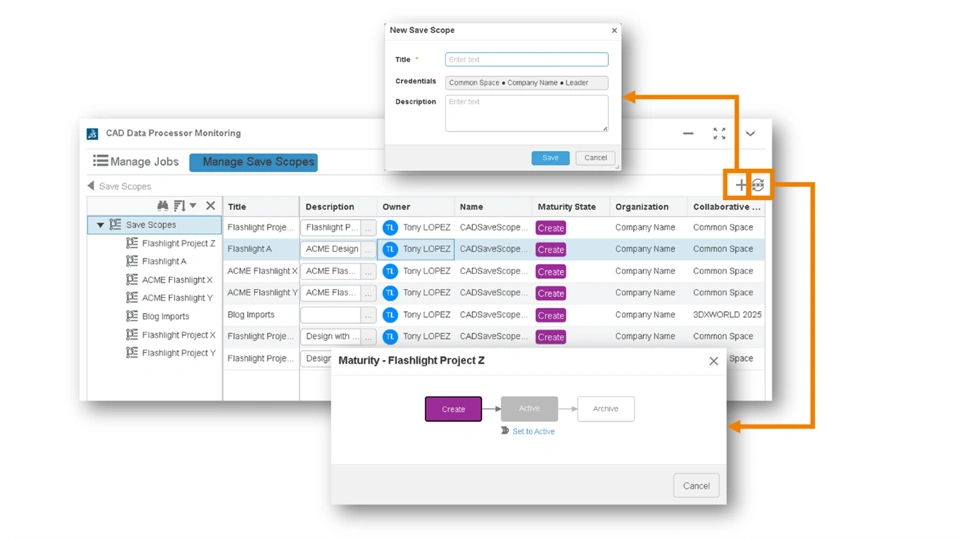The height and width of the screenshot is (539, 960).
Task: Collapse the Save Scopes tree node
Action: [100, 225]
